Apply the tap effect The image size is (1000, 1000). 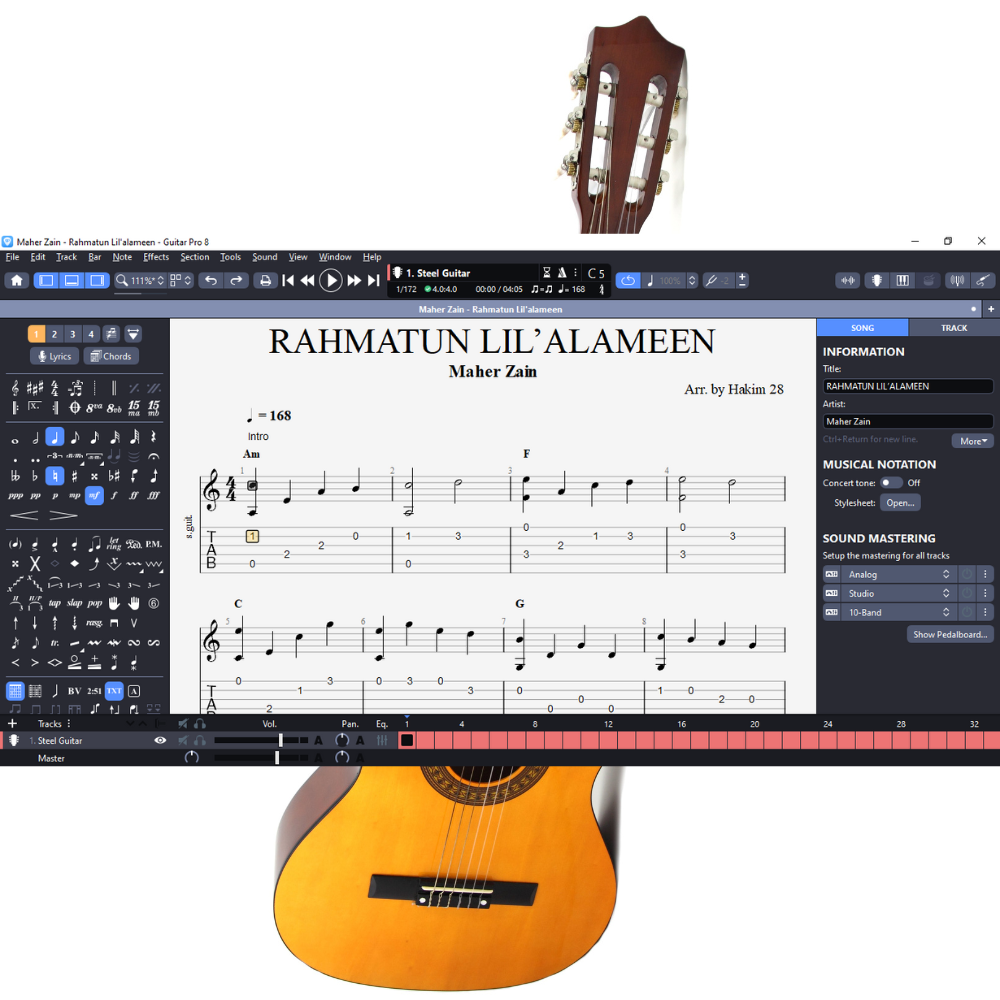tap(55, 603)
